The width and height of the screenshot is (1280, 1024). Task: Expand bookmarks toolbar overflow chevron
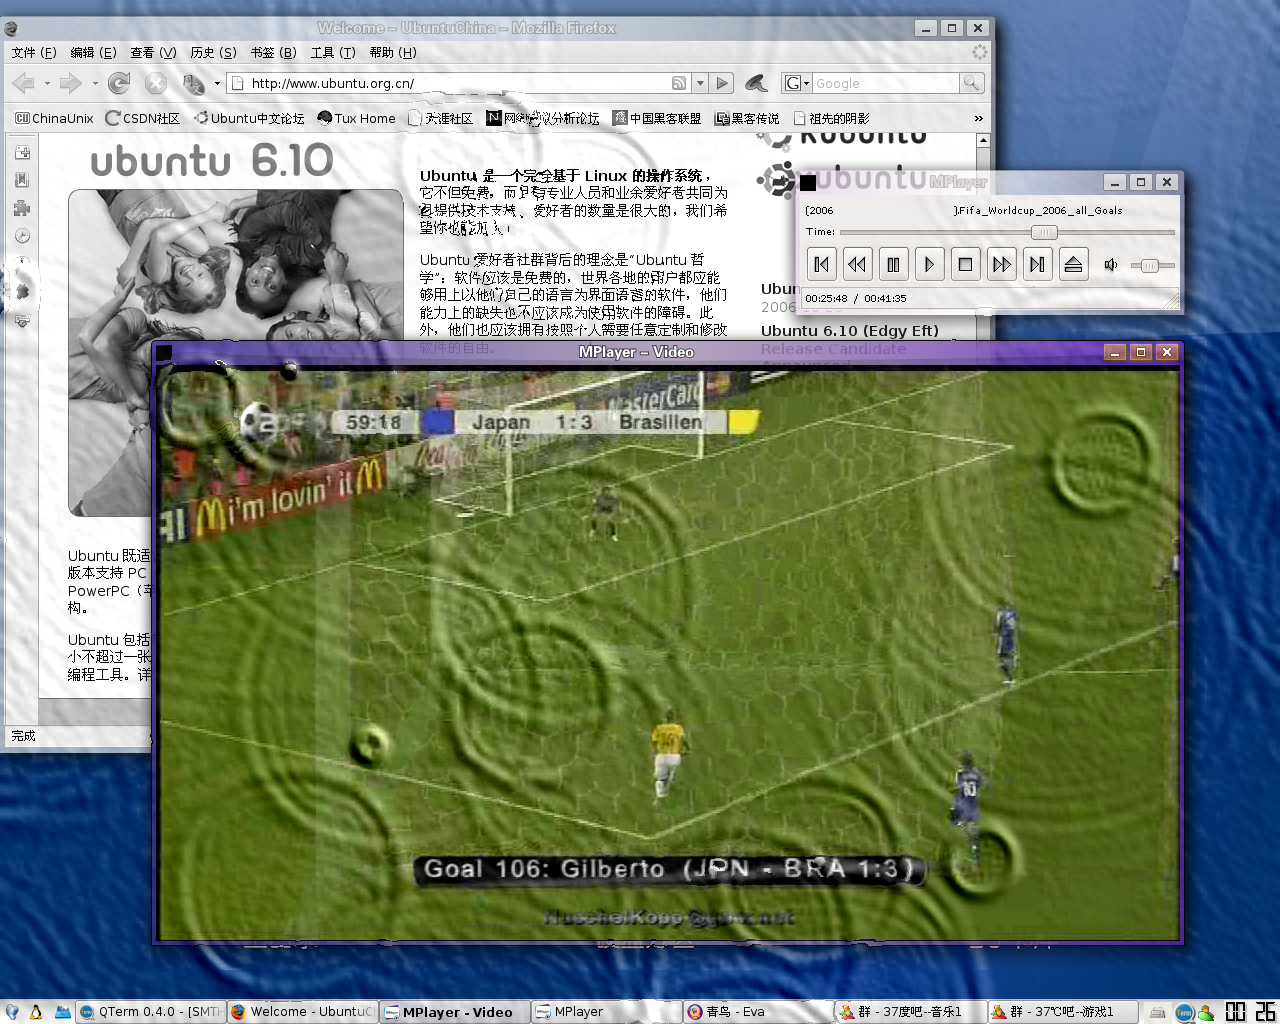(x=978, y=118)
